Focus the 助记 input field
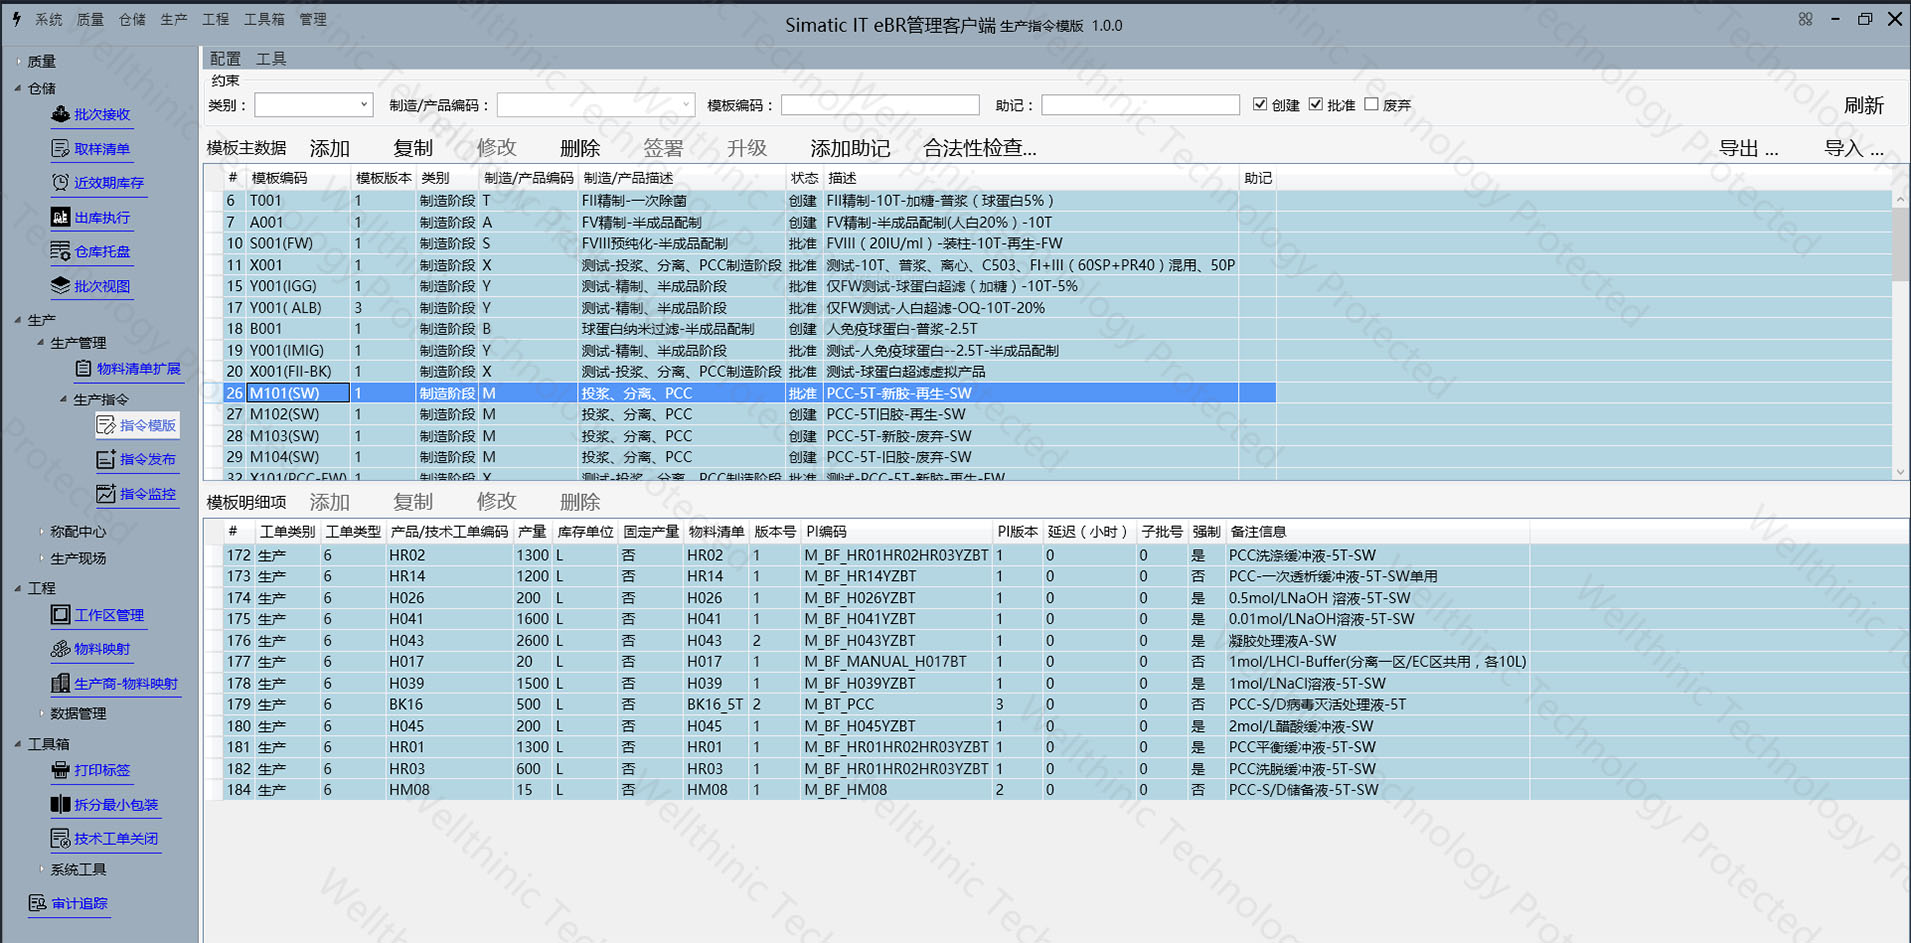 [x=1140, y=105]
